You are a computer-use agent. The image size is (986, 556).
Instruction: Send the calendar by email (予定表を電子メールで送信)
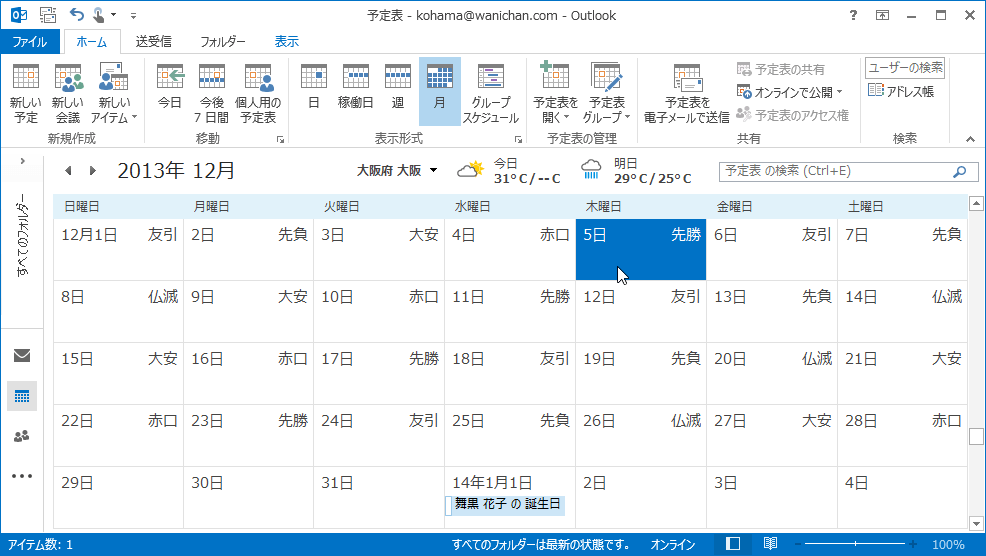687,93
